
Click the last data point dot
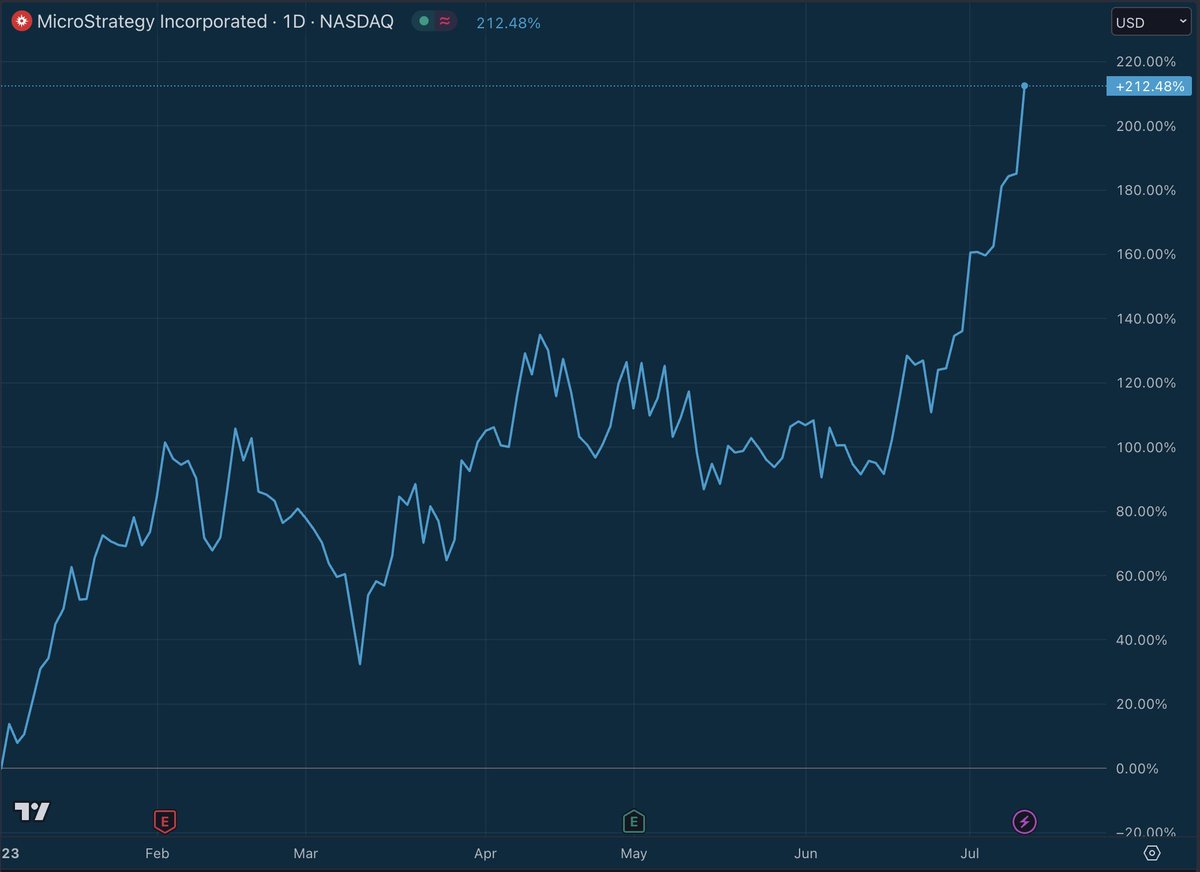(x=1024, y=86)
